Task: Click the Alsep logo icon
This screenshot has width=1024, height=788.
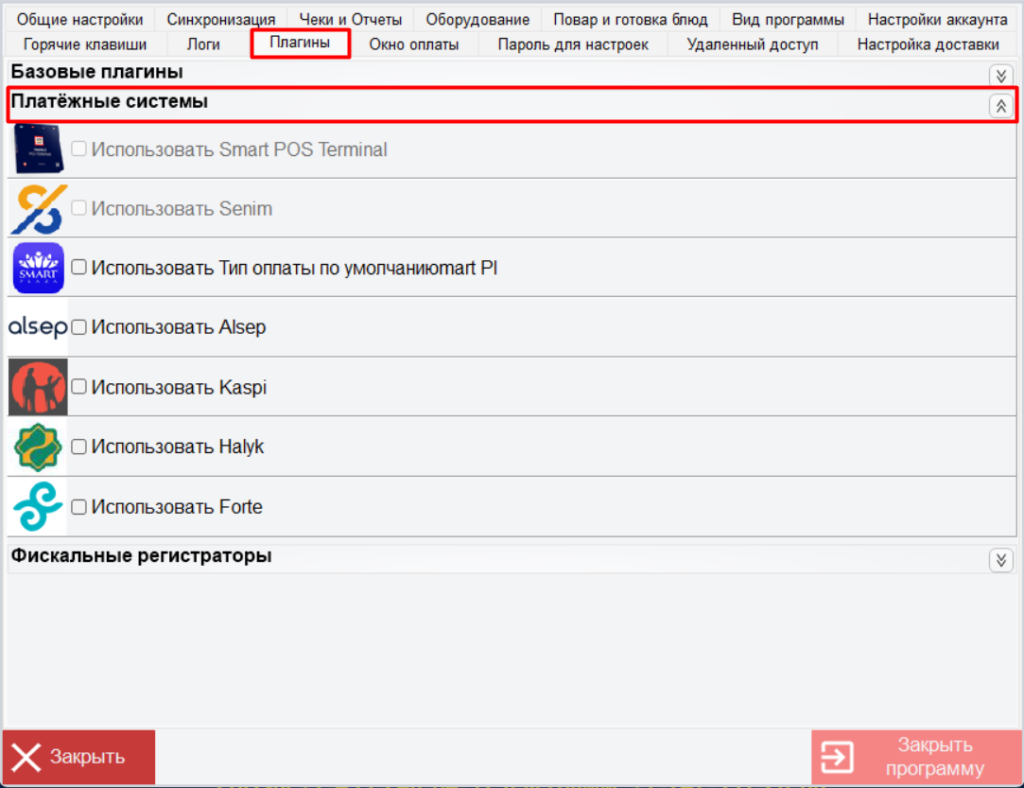Action: [38, 327]
